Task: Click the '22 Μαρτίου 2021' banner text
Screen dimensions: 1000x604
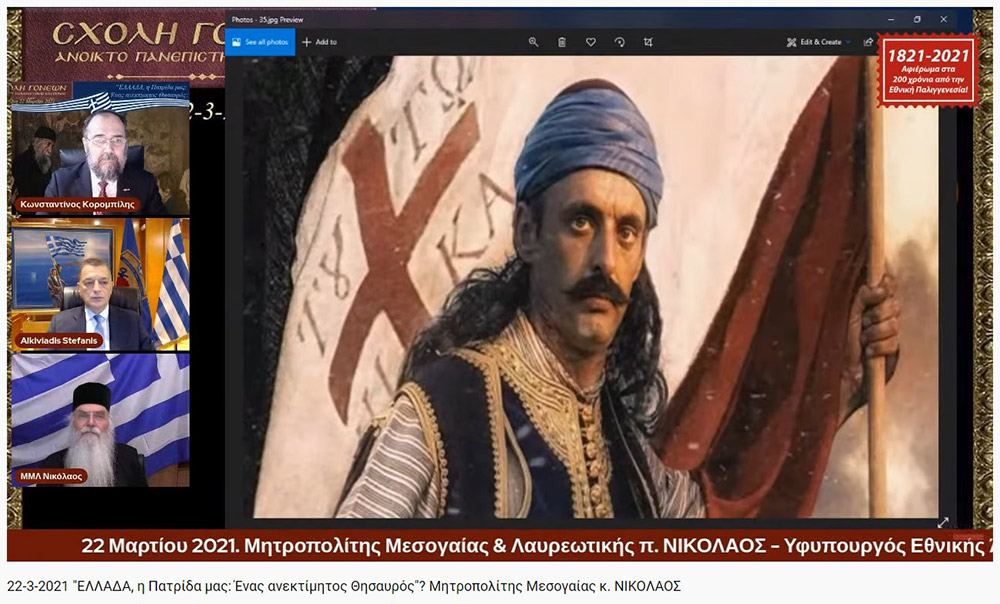Action: [x=158, y=546]
